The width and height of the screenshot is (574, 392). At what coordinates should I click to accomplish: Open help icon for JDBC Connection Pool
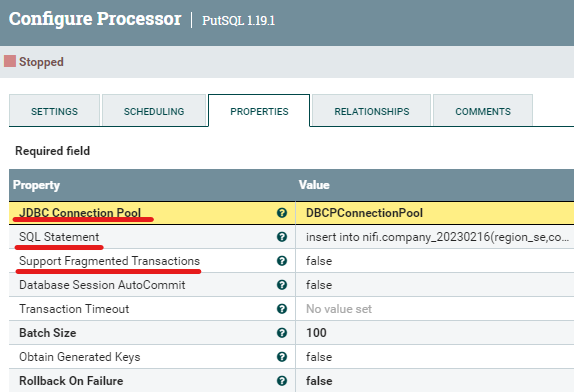click(282, 213)
